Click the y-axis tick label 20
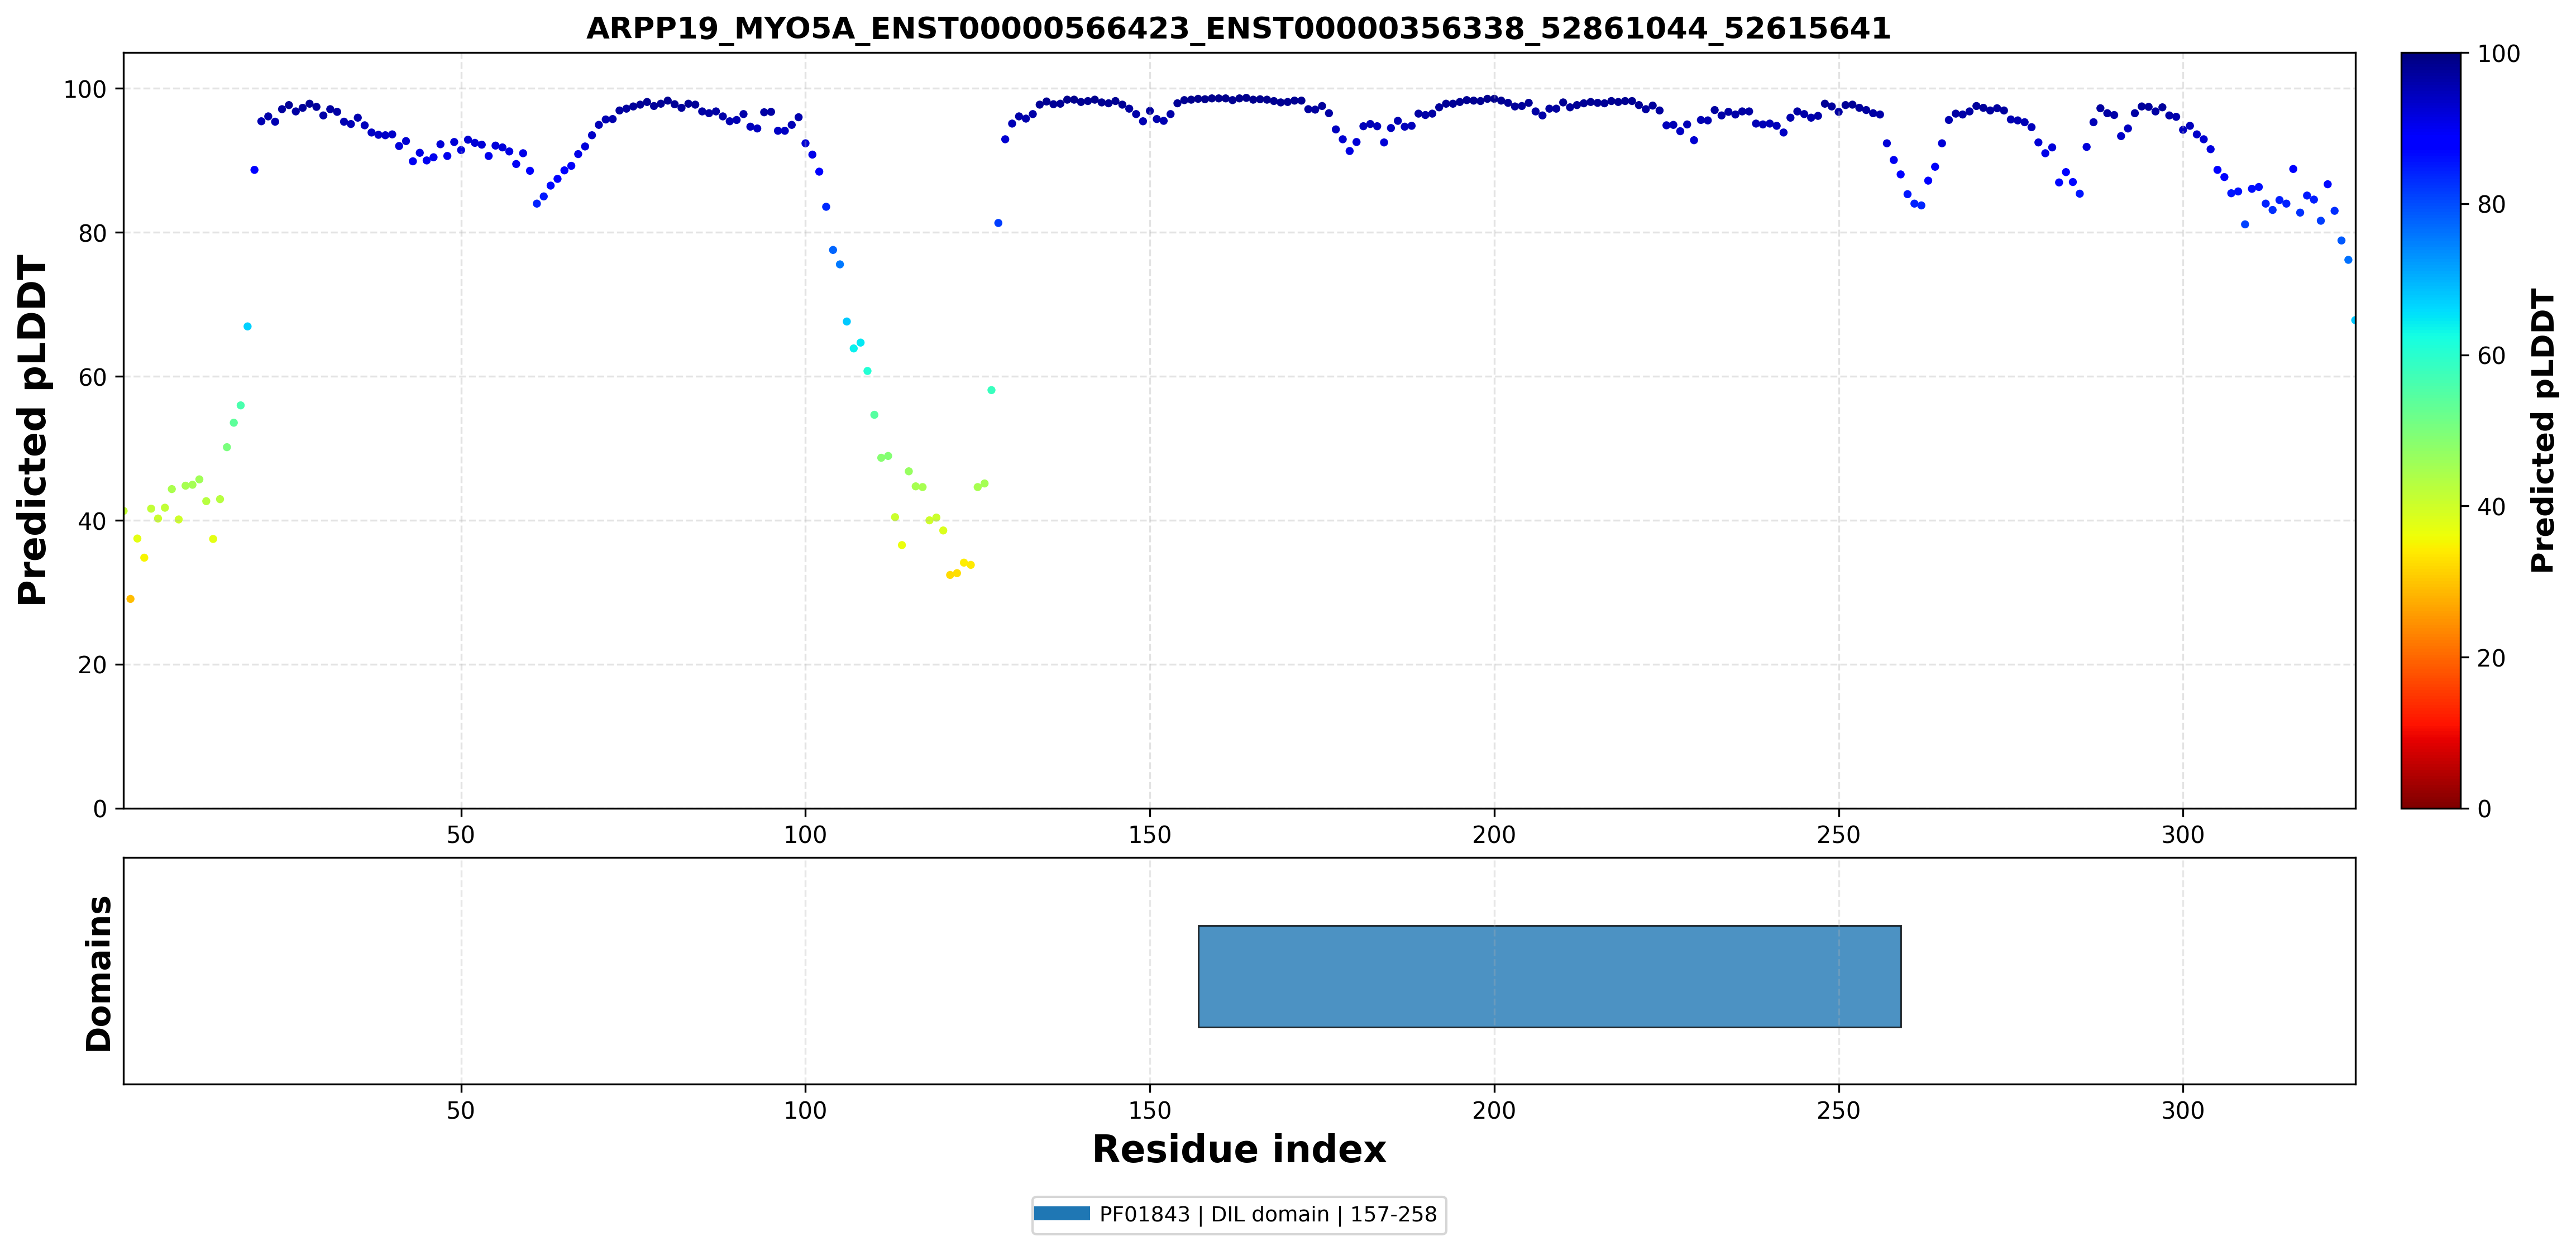The image size is (2576, 1251). (92, 665)
